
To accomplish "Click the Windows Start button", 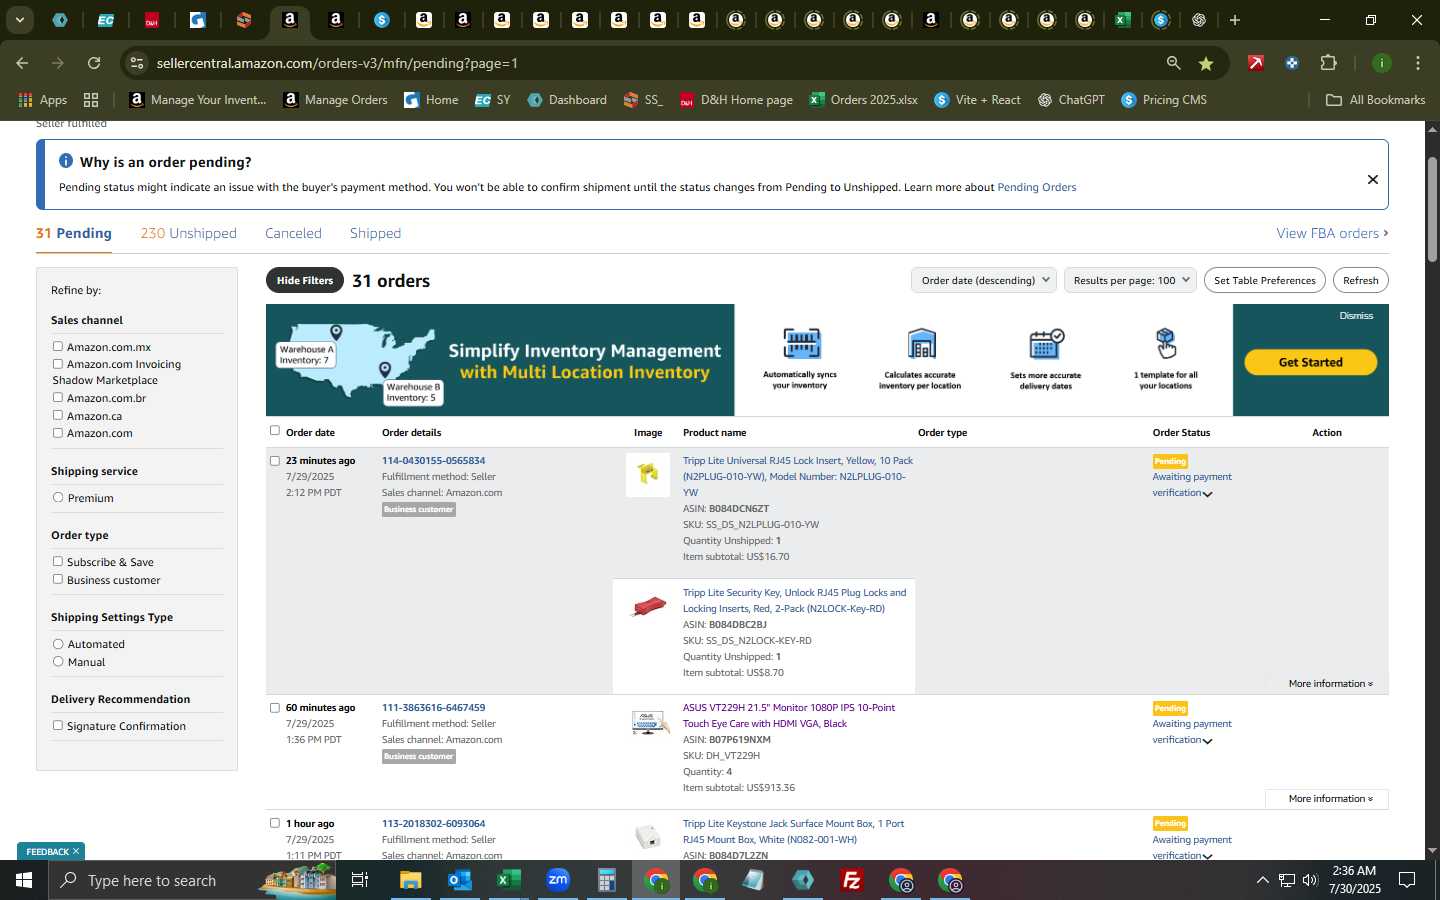I will (23, 880).
